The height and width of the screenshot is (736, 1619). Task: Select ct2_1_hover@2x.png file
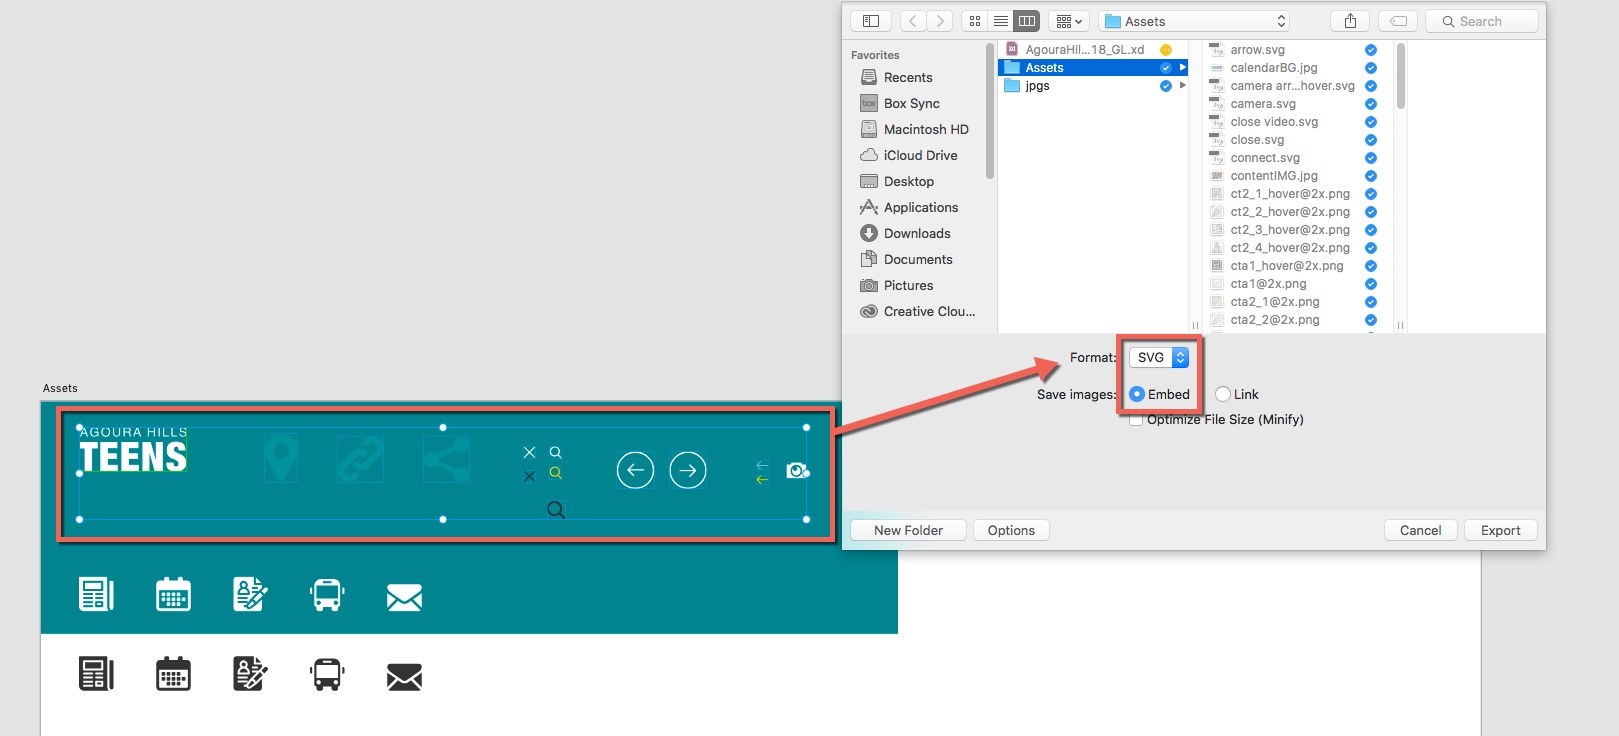click(x=1289, y=193)
